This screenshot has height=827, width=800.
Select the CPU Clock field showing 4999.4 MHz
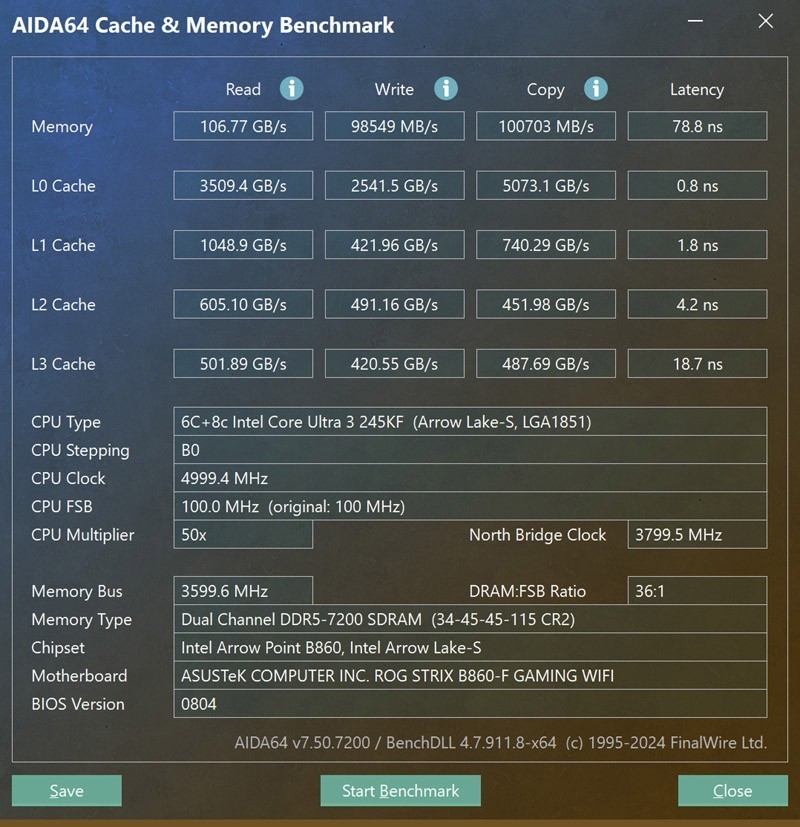click(x=470, y=478)
